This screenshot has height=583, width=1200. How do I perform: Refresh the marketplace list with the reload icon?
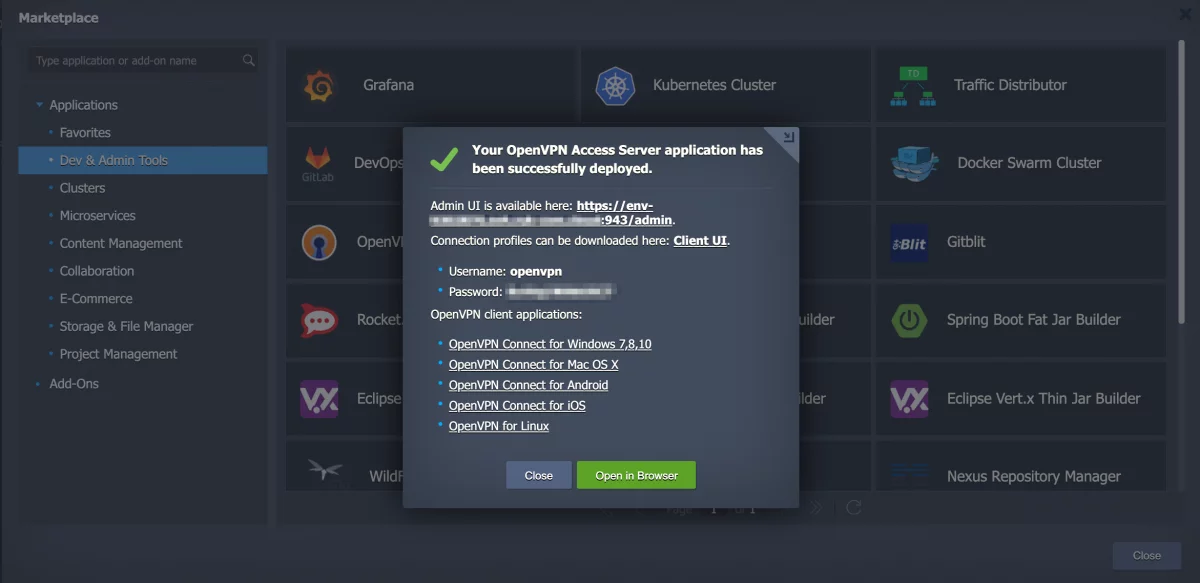(853, 507)
